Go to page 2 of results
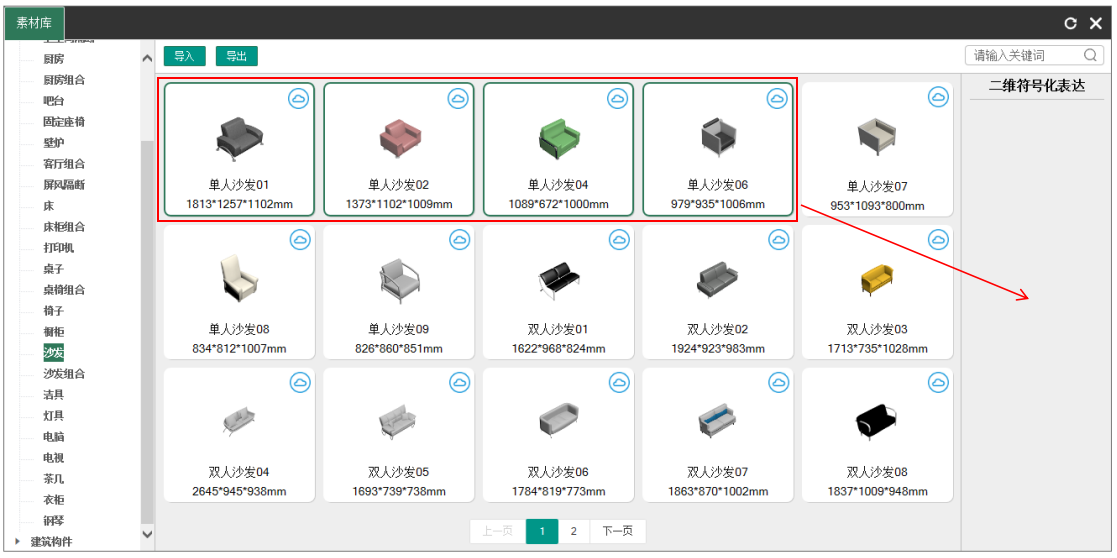 573,531
